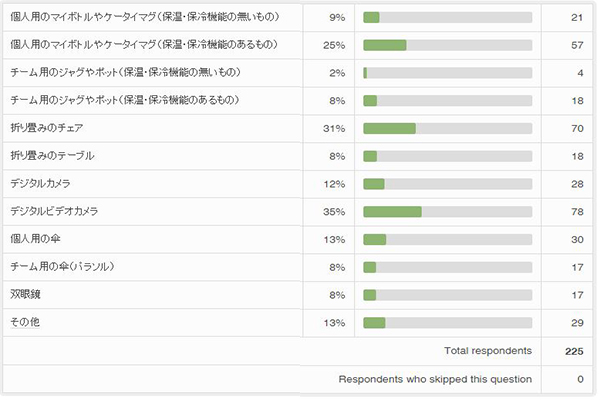Screen dimensions: 600x400
Task: Select the 折り畳みのテーブル label
Action: coord(52,156)
